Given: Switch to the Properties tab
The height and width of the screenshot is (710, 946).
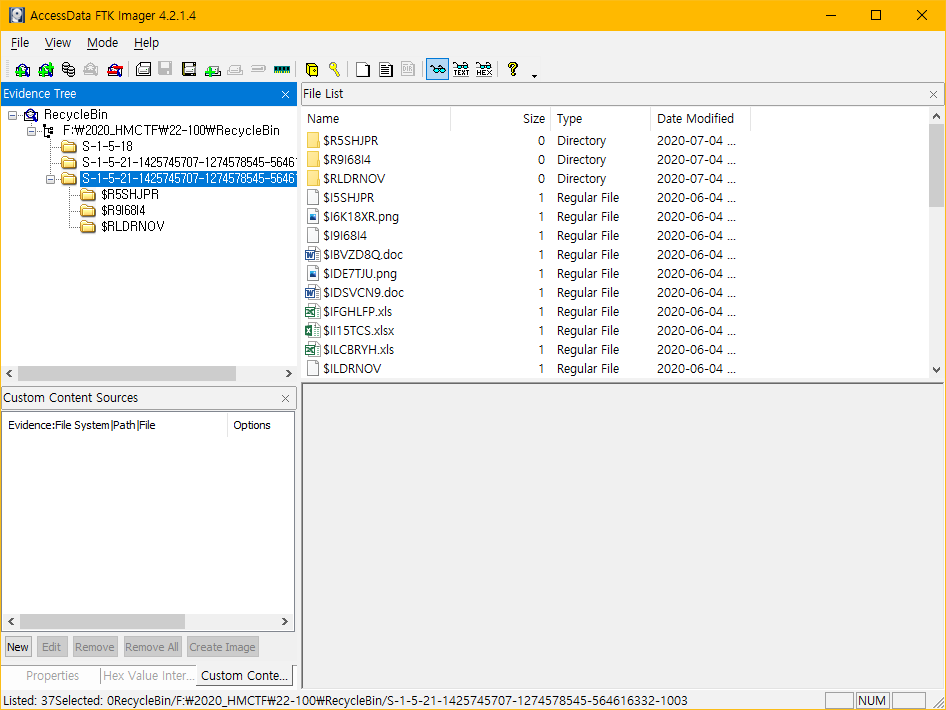Looking at the screenshot, I should (x=52, y=676).
